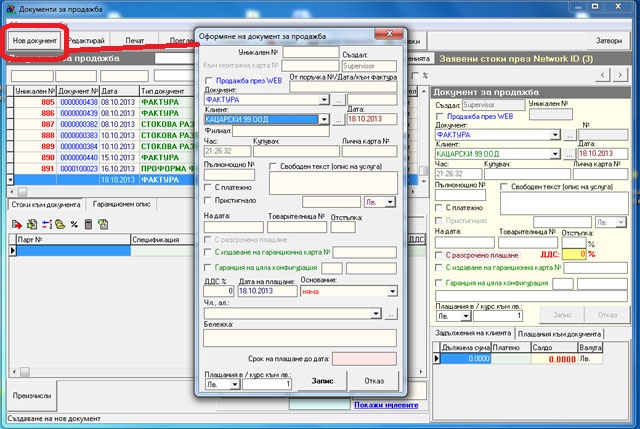Click the browse button next to Чл., ал. field
This screenshot has width=640, height=429.
pos(391,314)
